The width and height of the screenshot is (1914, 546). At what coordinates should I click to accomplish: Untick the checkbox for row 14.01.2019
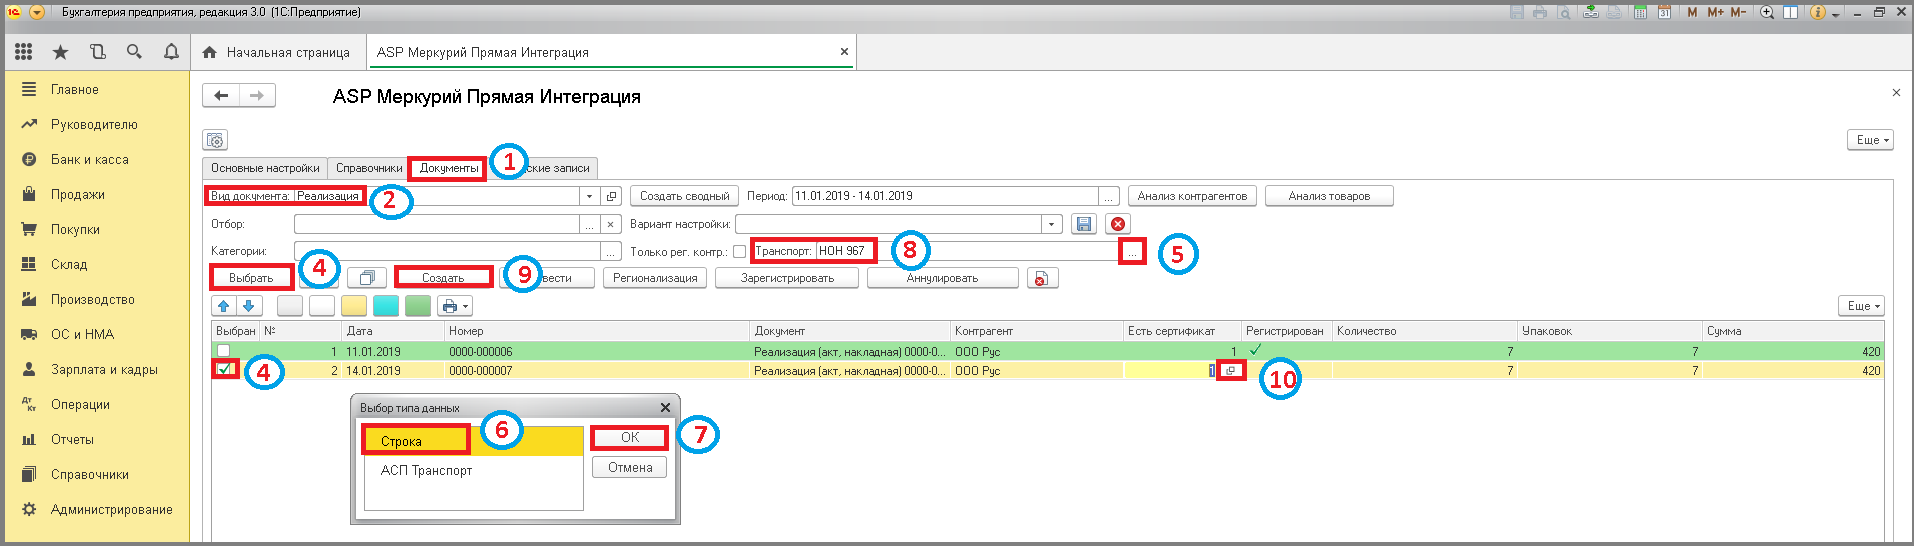coord(225,370)
